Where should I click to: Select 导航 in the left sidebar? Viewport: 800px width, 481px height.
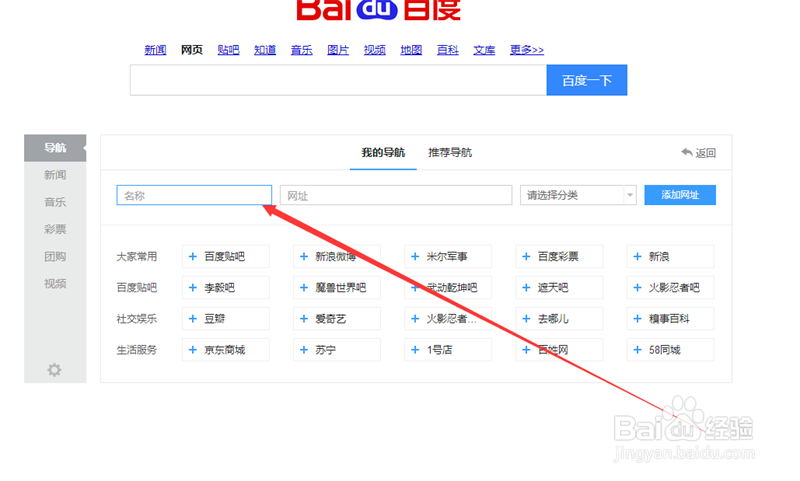point(55,148)
